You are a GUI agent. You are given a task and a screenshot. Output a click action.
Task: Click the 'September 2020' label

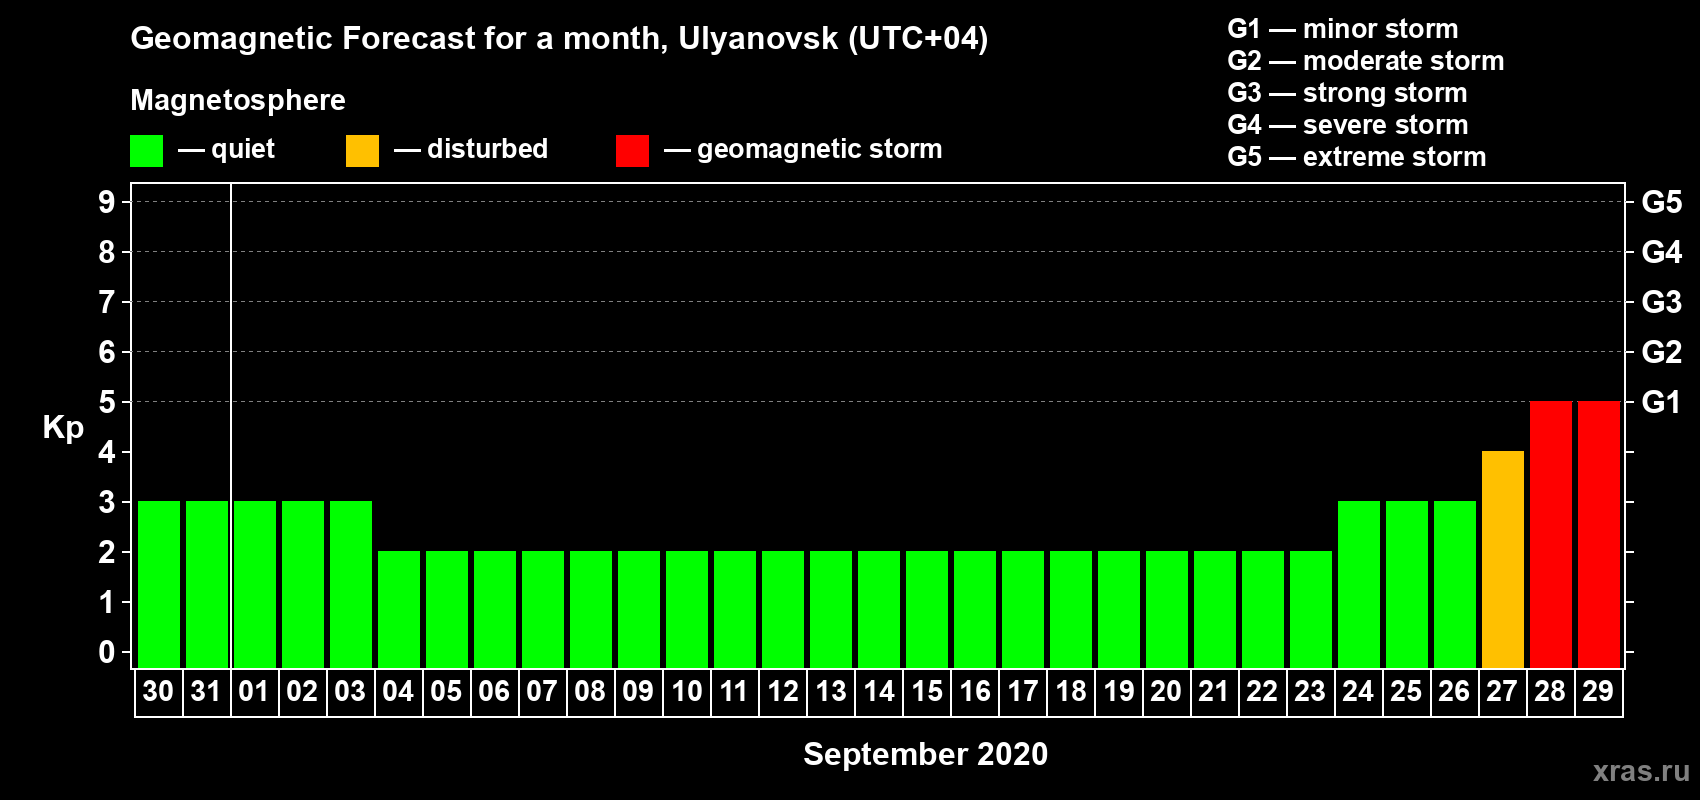coord(925,754)
